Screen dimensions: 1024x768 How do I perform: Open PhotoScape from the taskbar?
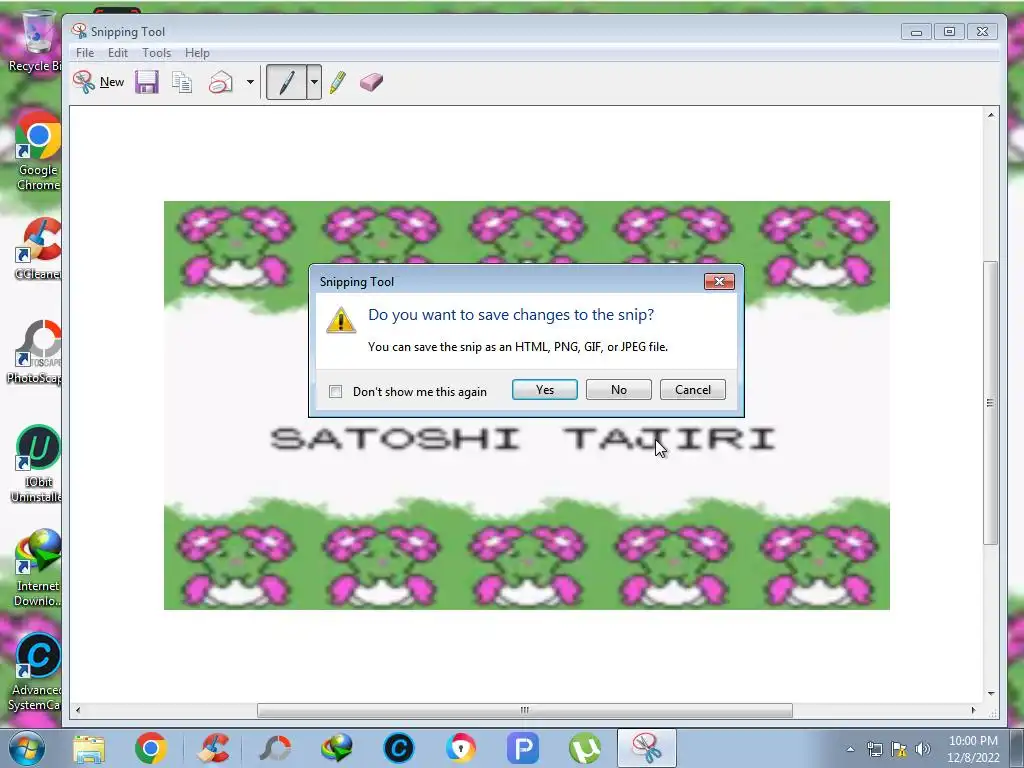pos(275,748)
